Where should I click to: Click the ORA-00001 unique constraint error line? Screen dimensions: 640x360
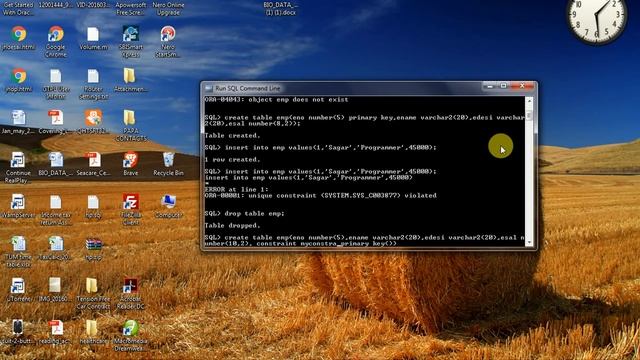pyautogui.click(x=320, y=196)
